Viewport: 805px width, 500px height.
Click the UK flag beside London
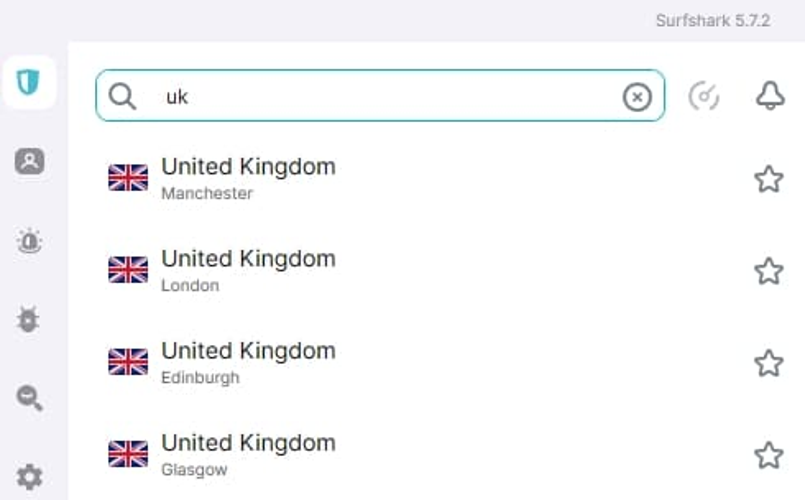pos(128,270)
